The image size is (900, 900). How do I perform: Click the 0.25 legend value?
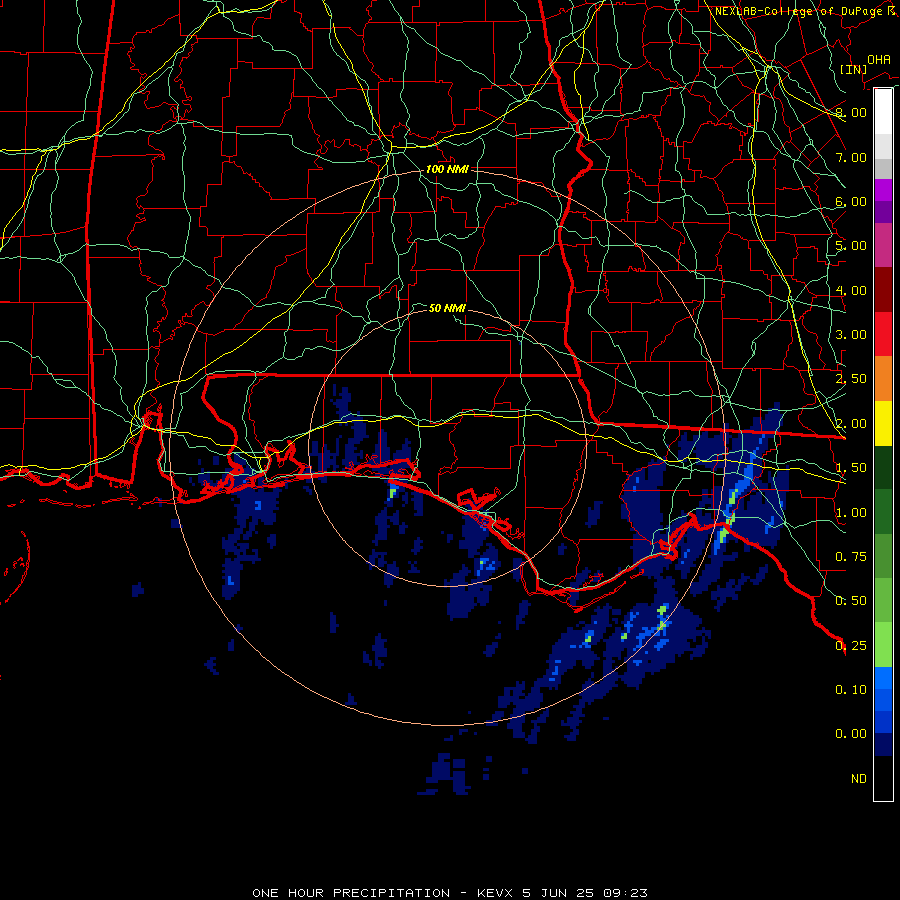[x=851, y=646]
